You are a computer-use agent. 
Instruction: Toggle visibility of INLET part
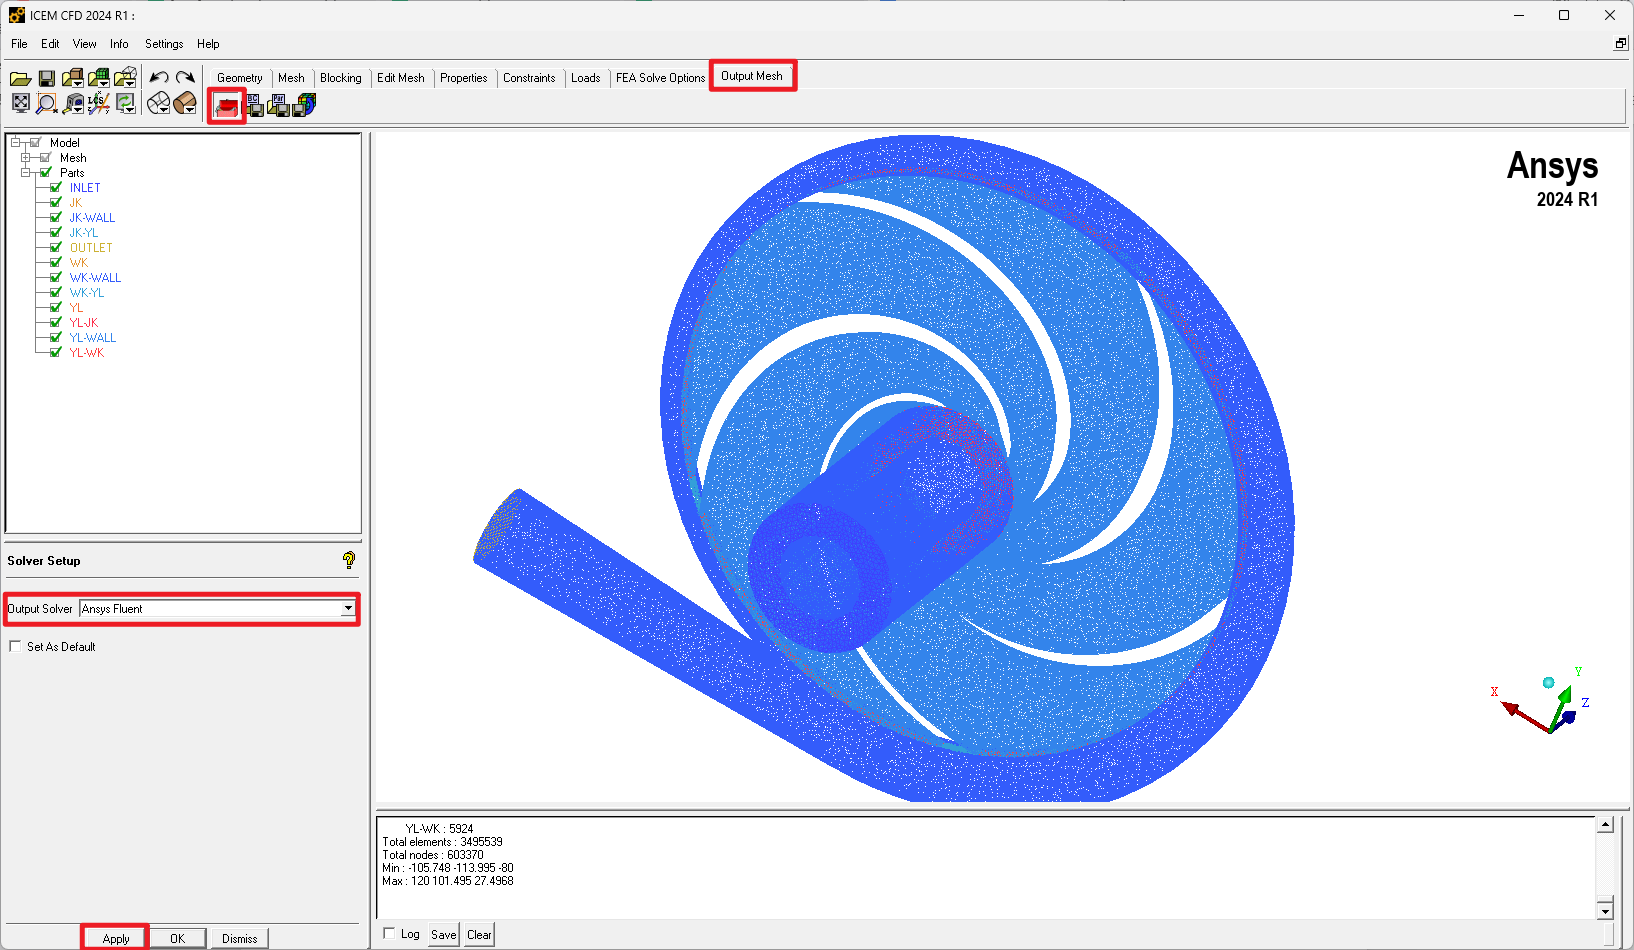pos(56,187)
